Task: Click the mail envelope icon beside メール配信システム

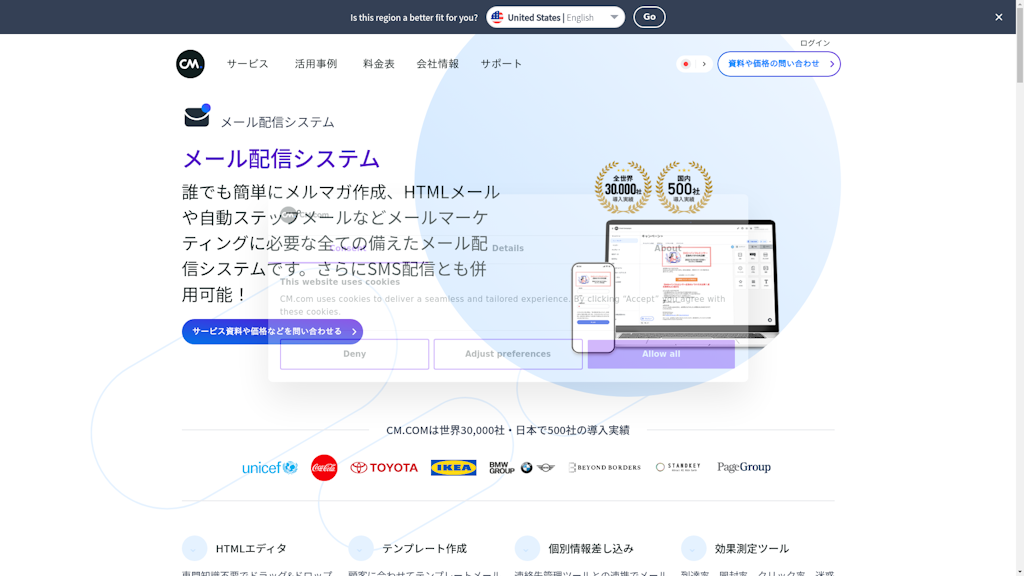Action: (x=197, y=117)
